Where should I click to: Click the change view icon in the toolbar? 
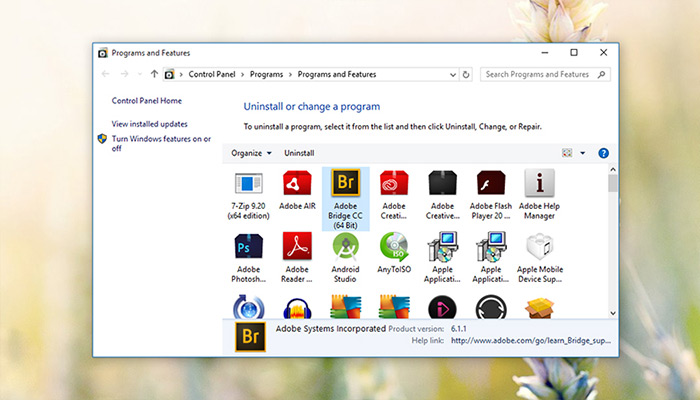(567, 153)
